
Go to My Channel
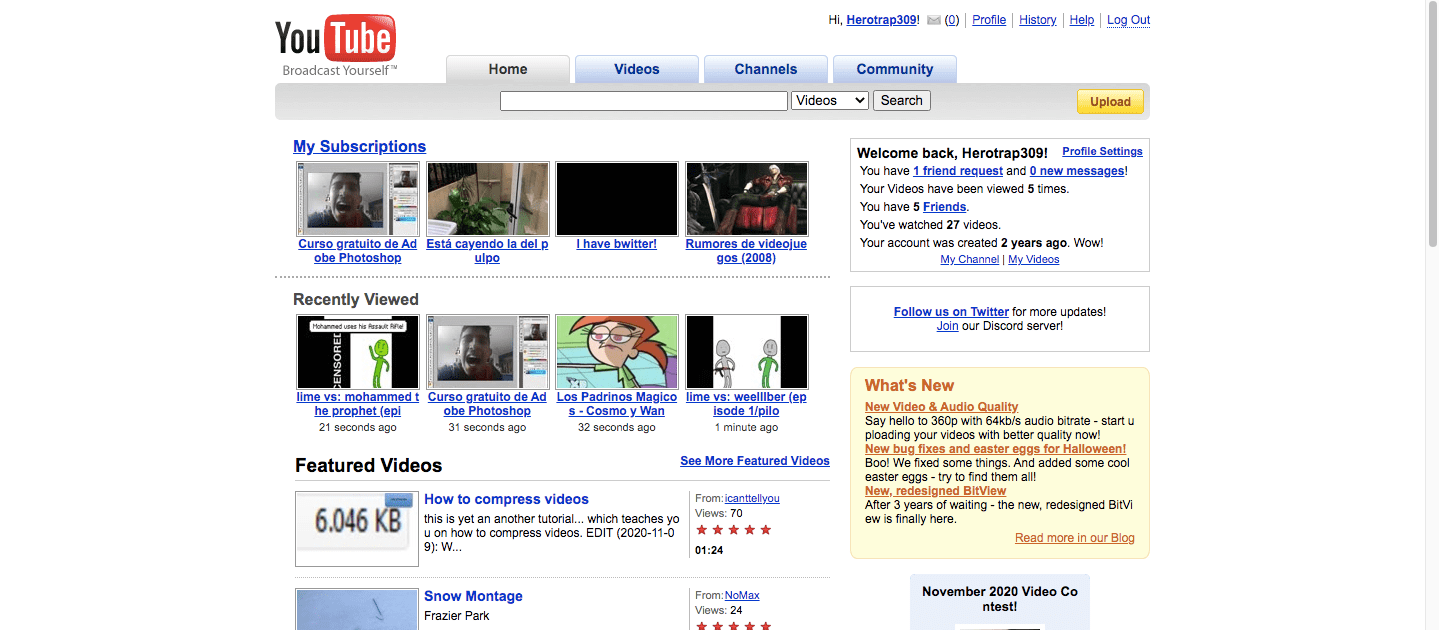(x=968, y=259)
